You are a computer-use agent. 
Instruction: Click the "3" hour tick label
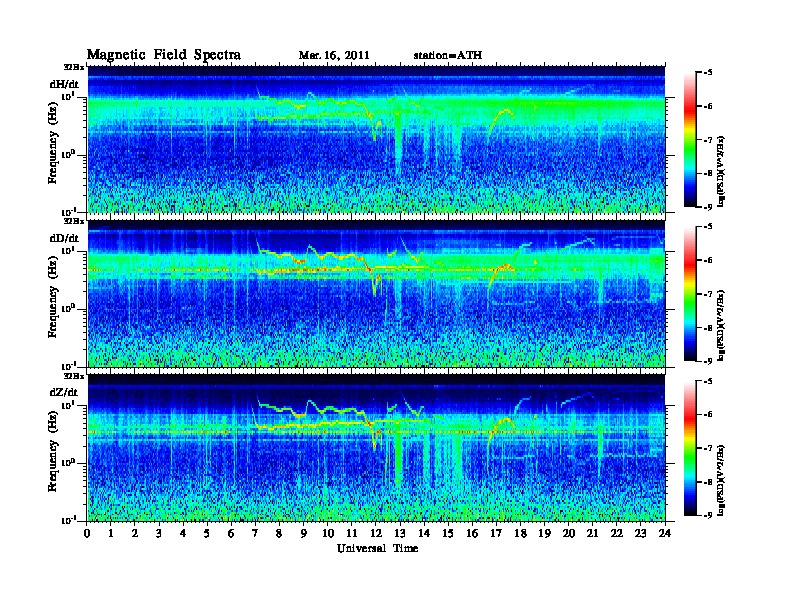[x=159, y=533]
